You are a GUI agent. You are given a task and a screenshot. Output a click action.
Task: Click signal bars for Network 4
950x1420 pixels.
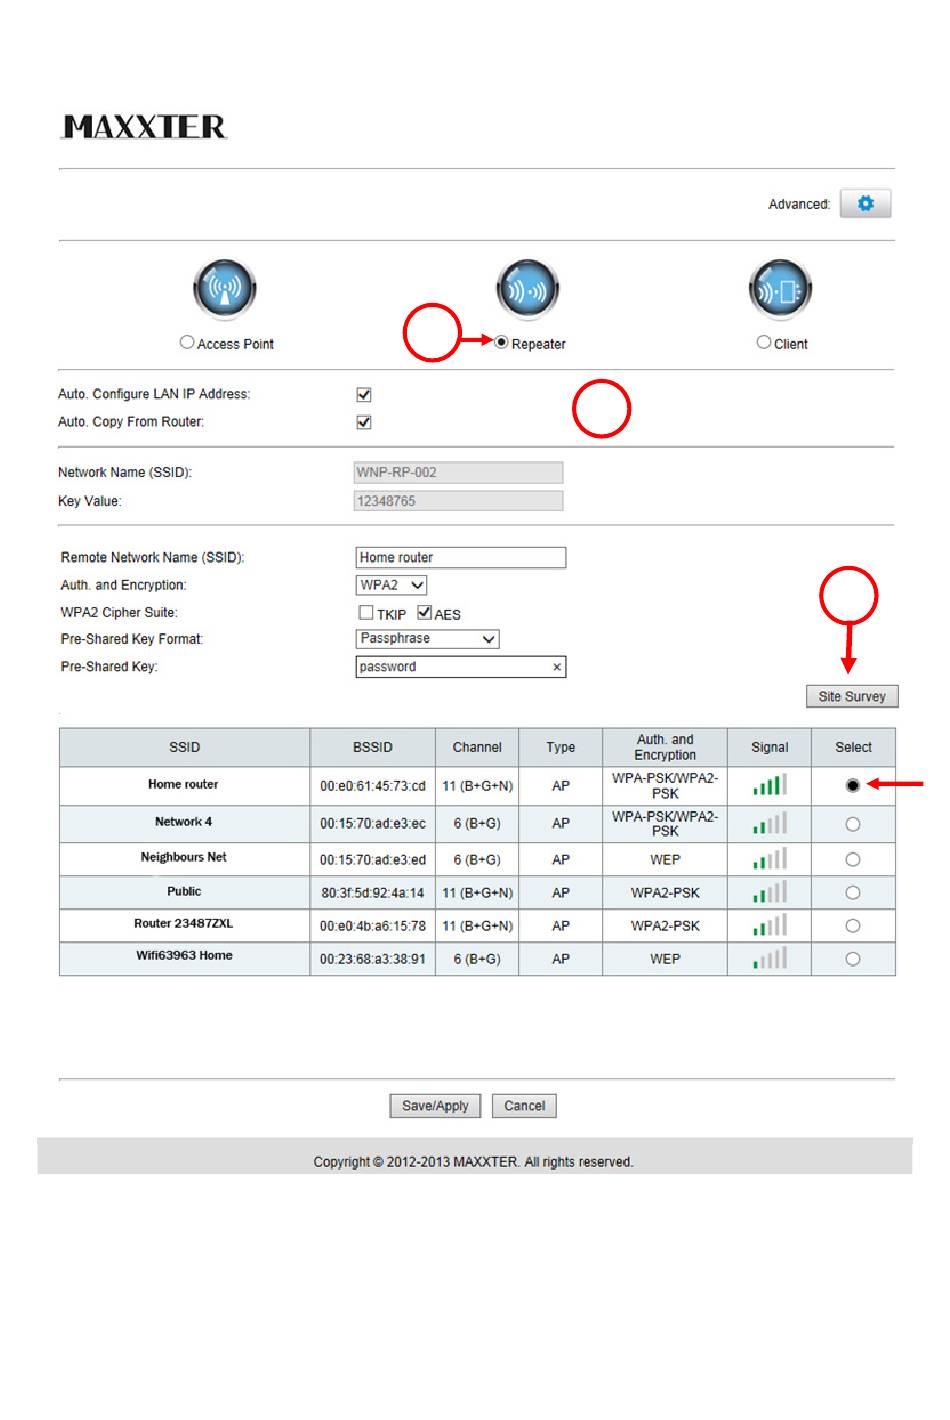(770, 824)
